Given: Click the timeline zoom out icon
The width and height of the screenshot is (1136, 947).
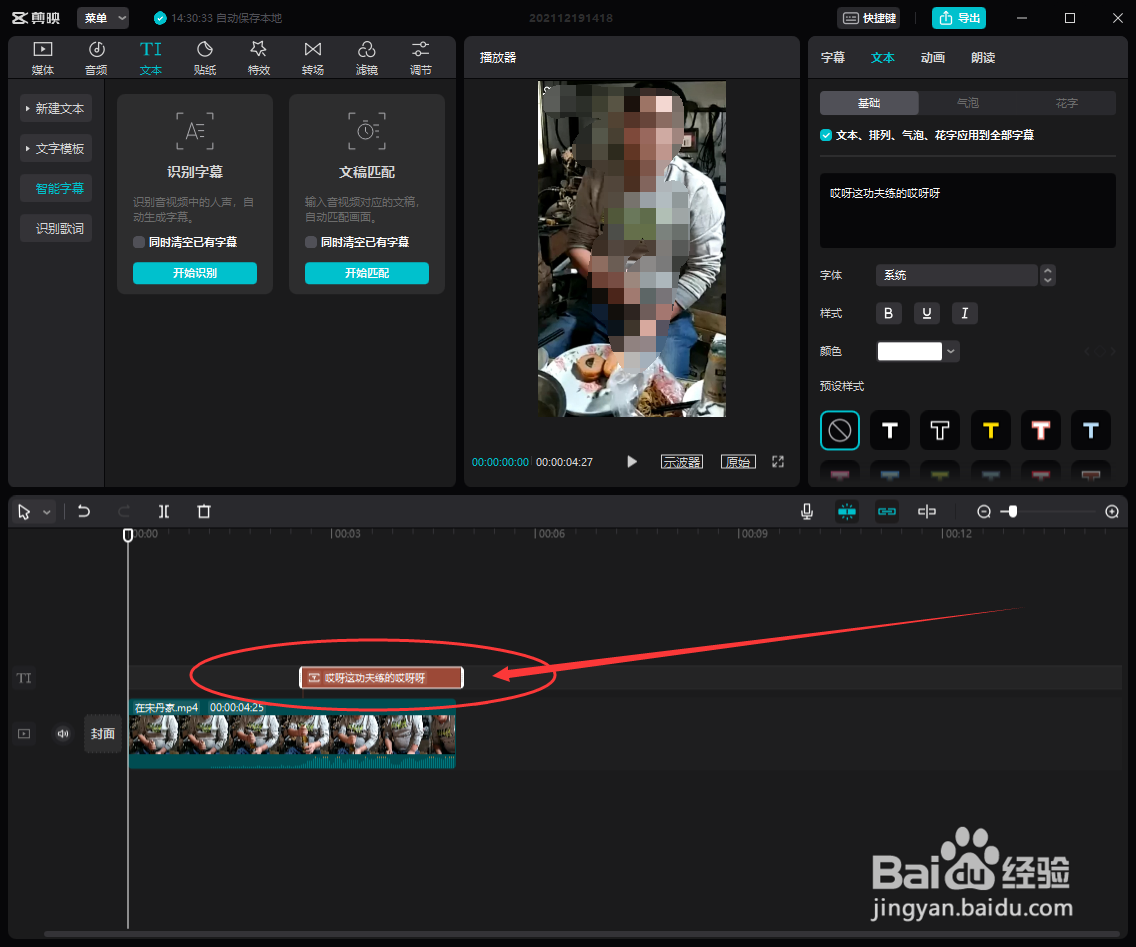Looking at the screenshot, I should (984, 512).
